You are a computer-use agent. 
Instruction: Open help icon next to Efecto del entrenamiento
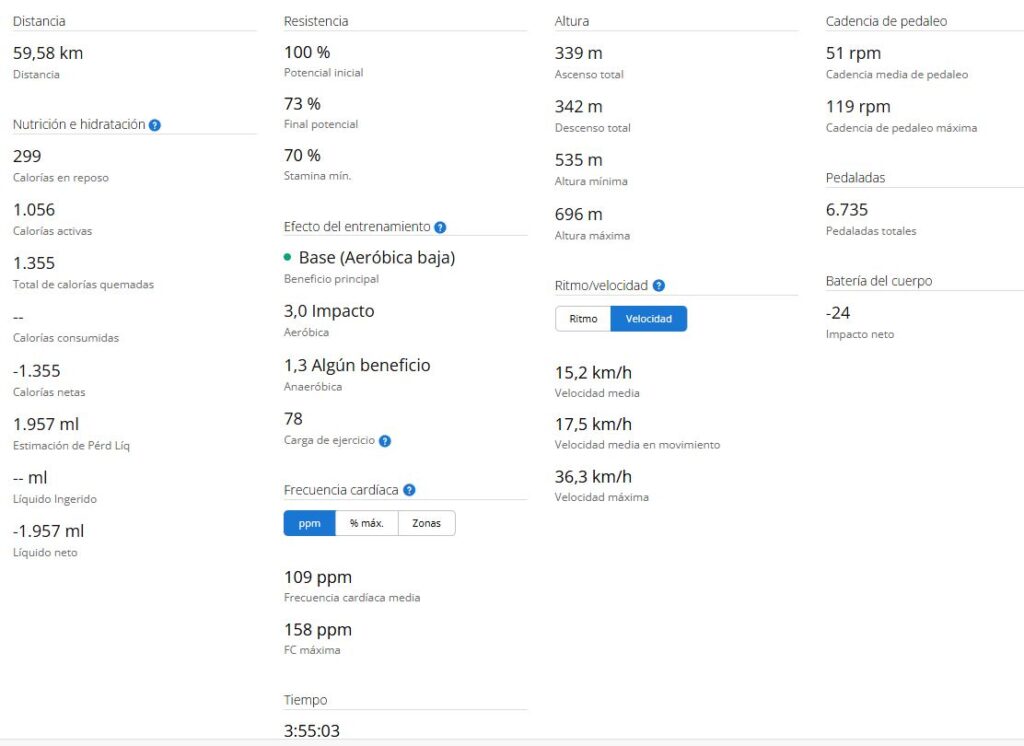pyautogui.click(x=440, y=227)
